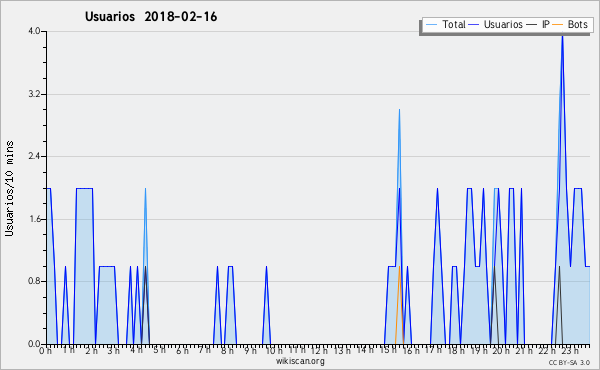Click the peak of the spike near 23 h
The width and height of the screenshot is (600, 370).
pyautogui.click(x=562, y=35)
